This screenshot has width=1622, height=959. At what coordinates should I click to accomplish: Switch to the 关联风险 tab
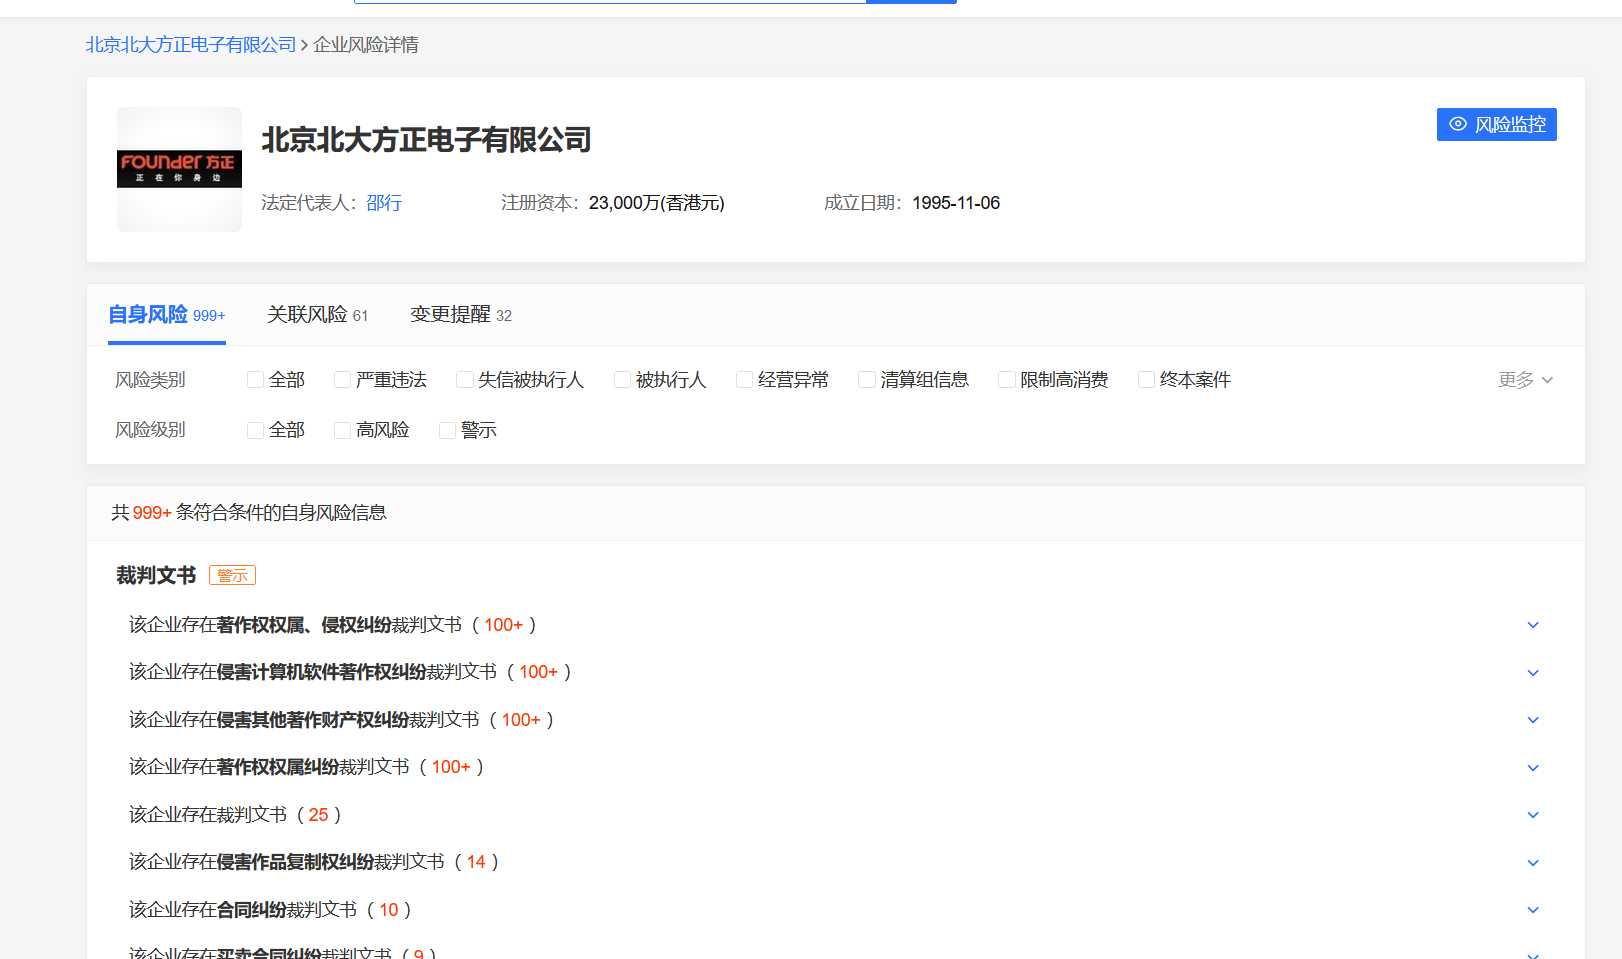(x=318, y=315)
